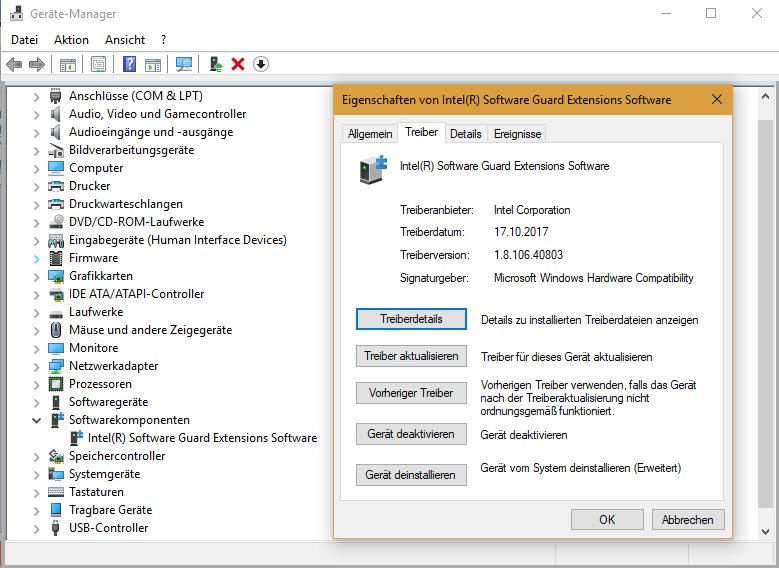
Task: Click the USB-Controller plug icon
Action: pos(56,528)
